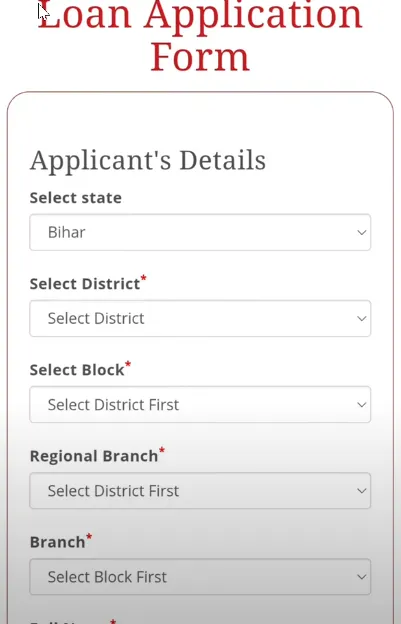Open the Regional Branch dropdown

point(200,491)
